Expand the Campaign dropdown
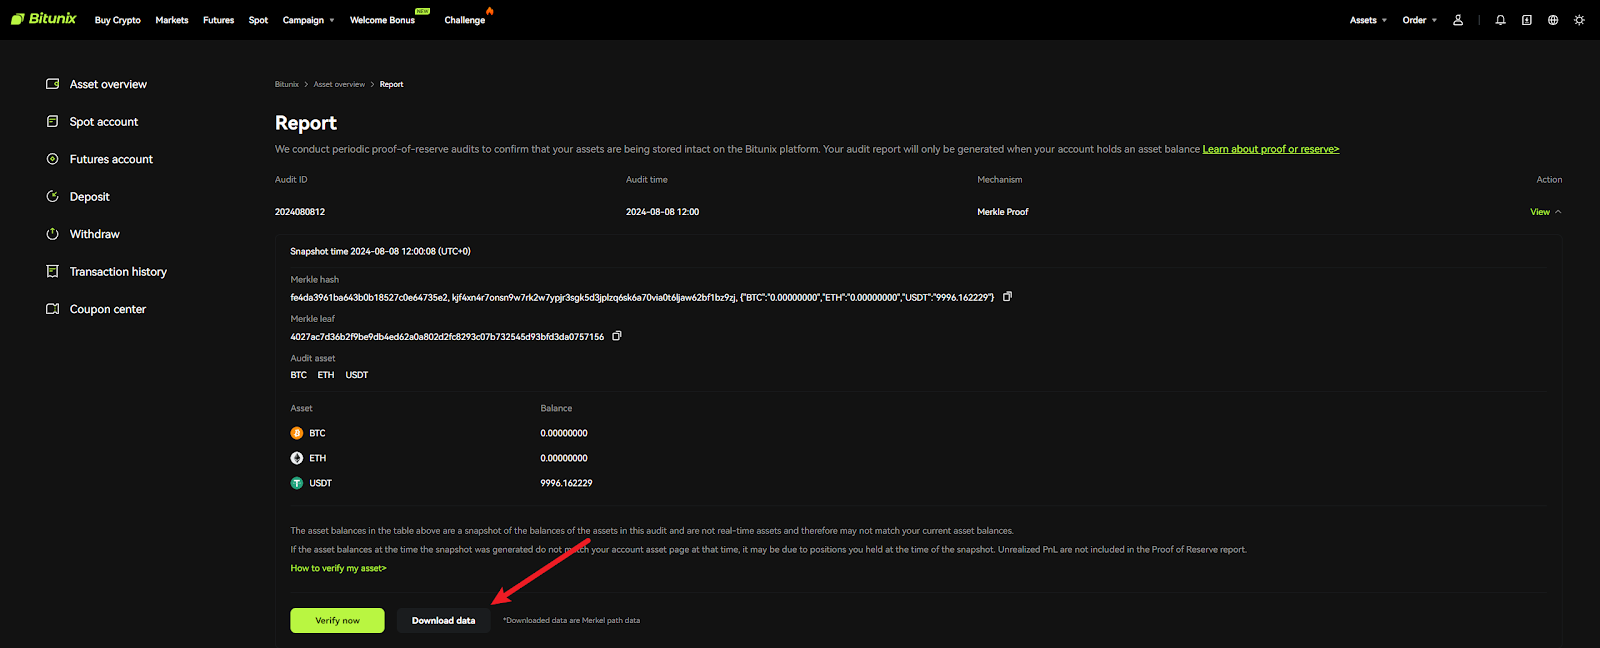 308,20
